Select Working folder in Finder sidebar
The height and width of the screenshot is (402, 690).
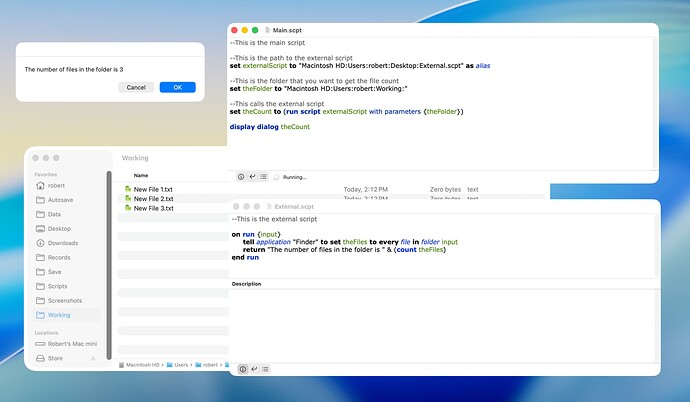(66, 315)
